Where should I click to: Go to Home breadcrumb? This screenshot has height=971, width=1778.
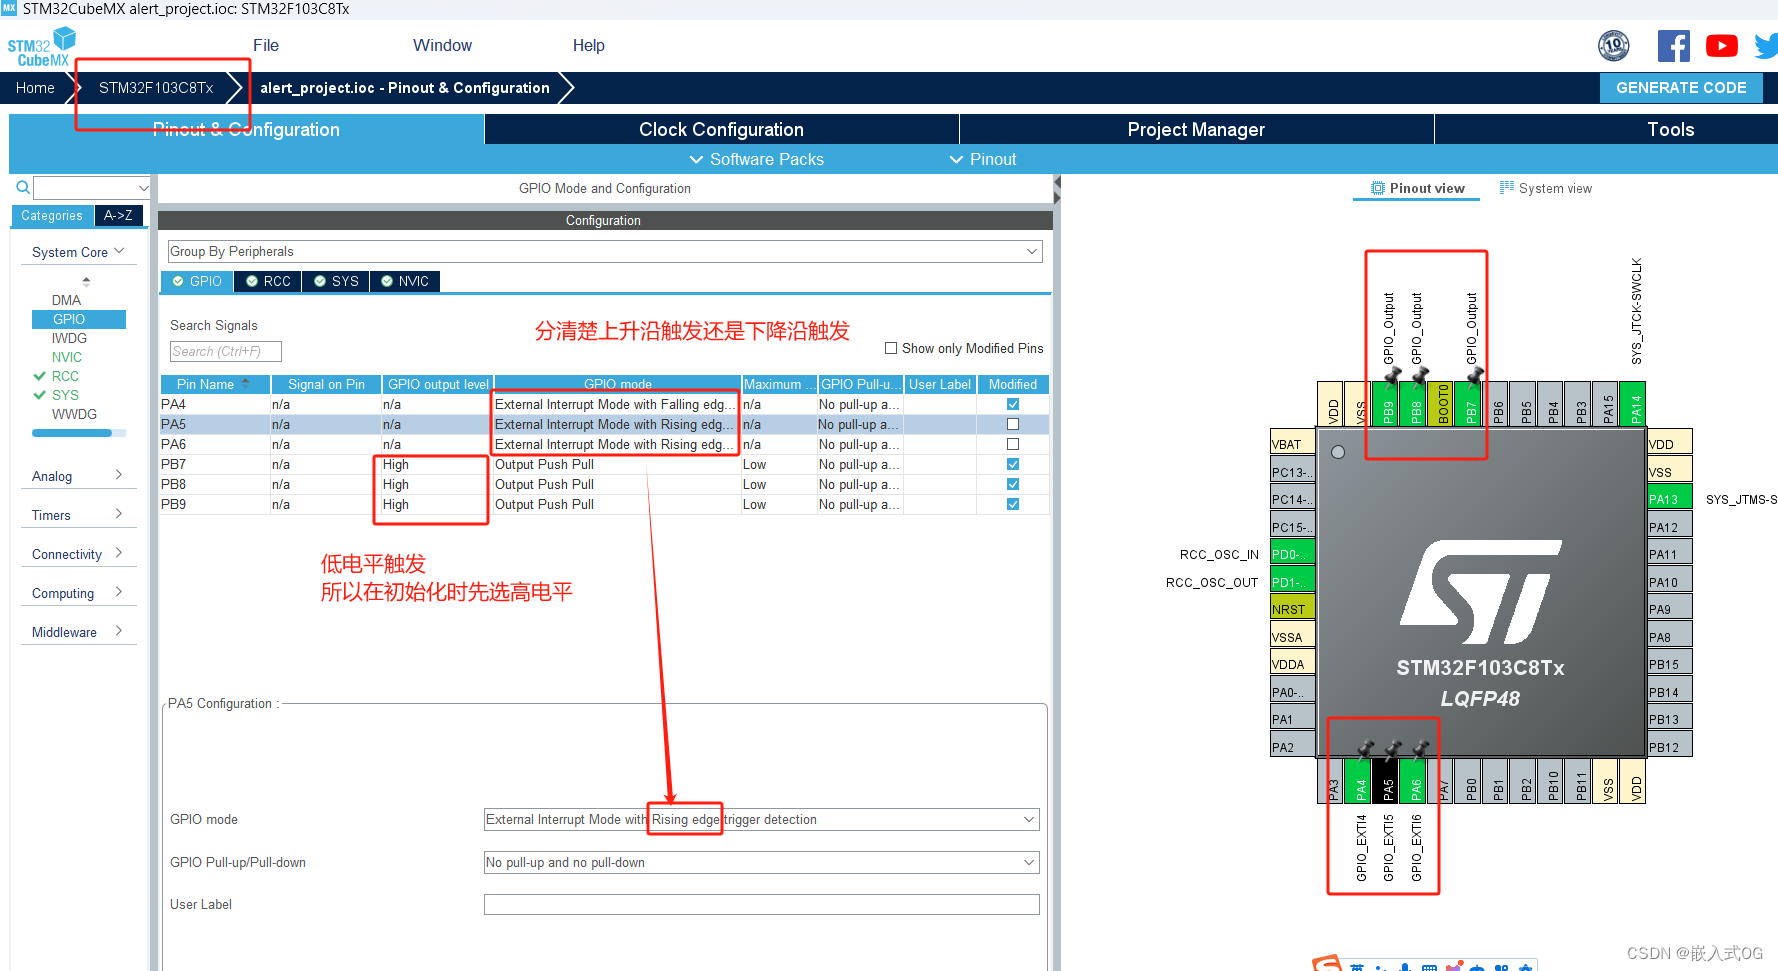[x=35, y=88]
